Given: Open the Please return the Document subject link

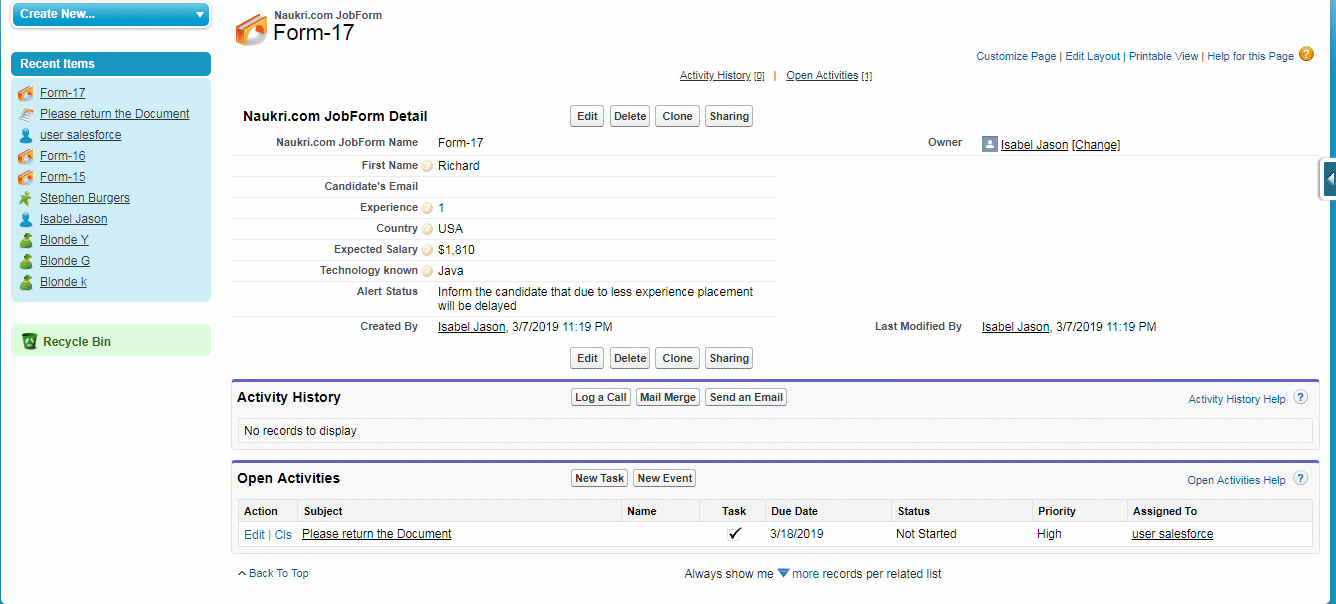Looking at the screenshot, I should 376,534.
